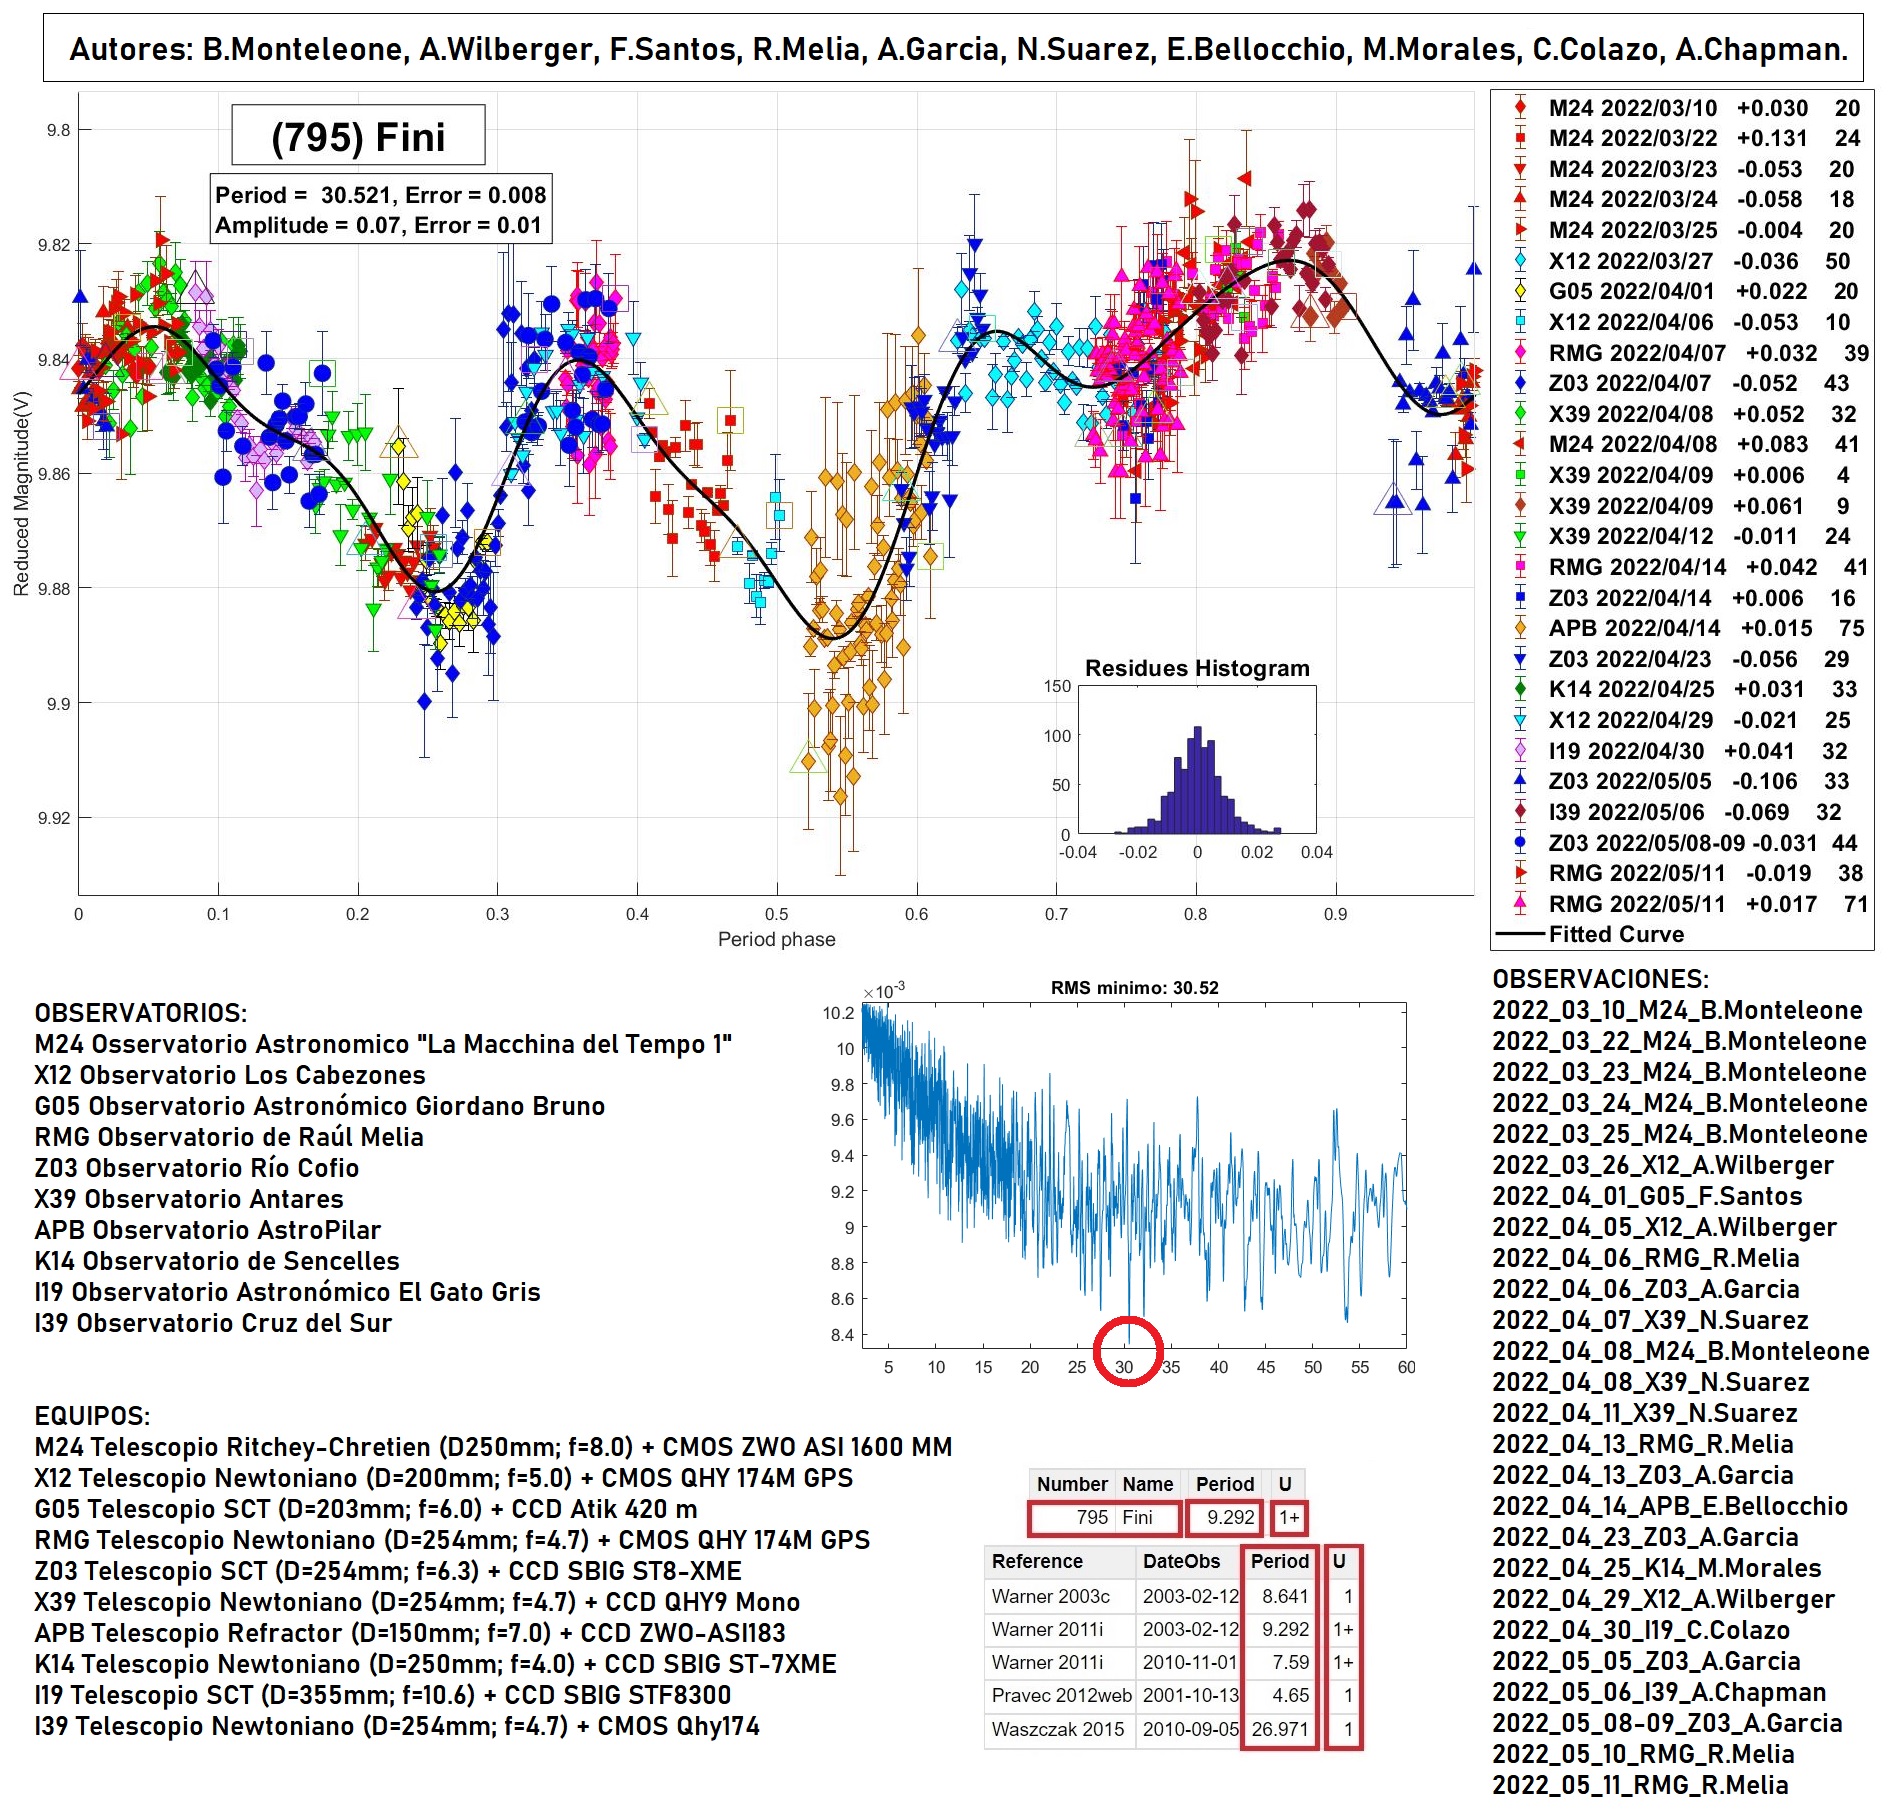Click the "Waszczak 2015" table cell
Screen dimensions: 1894x1810
[x=1058, y=1729]
